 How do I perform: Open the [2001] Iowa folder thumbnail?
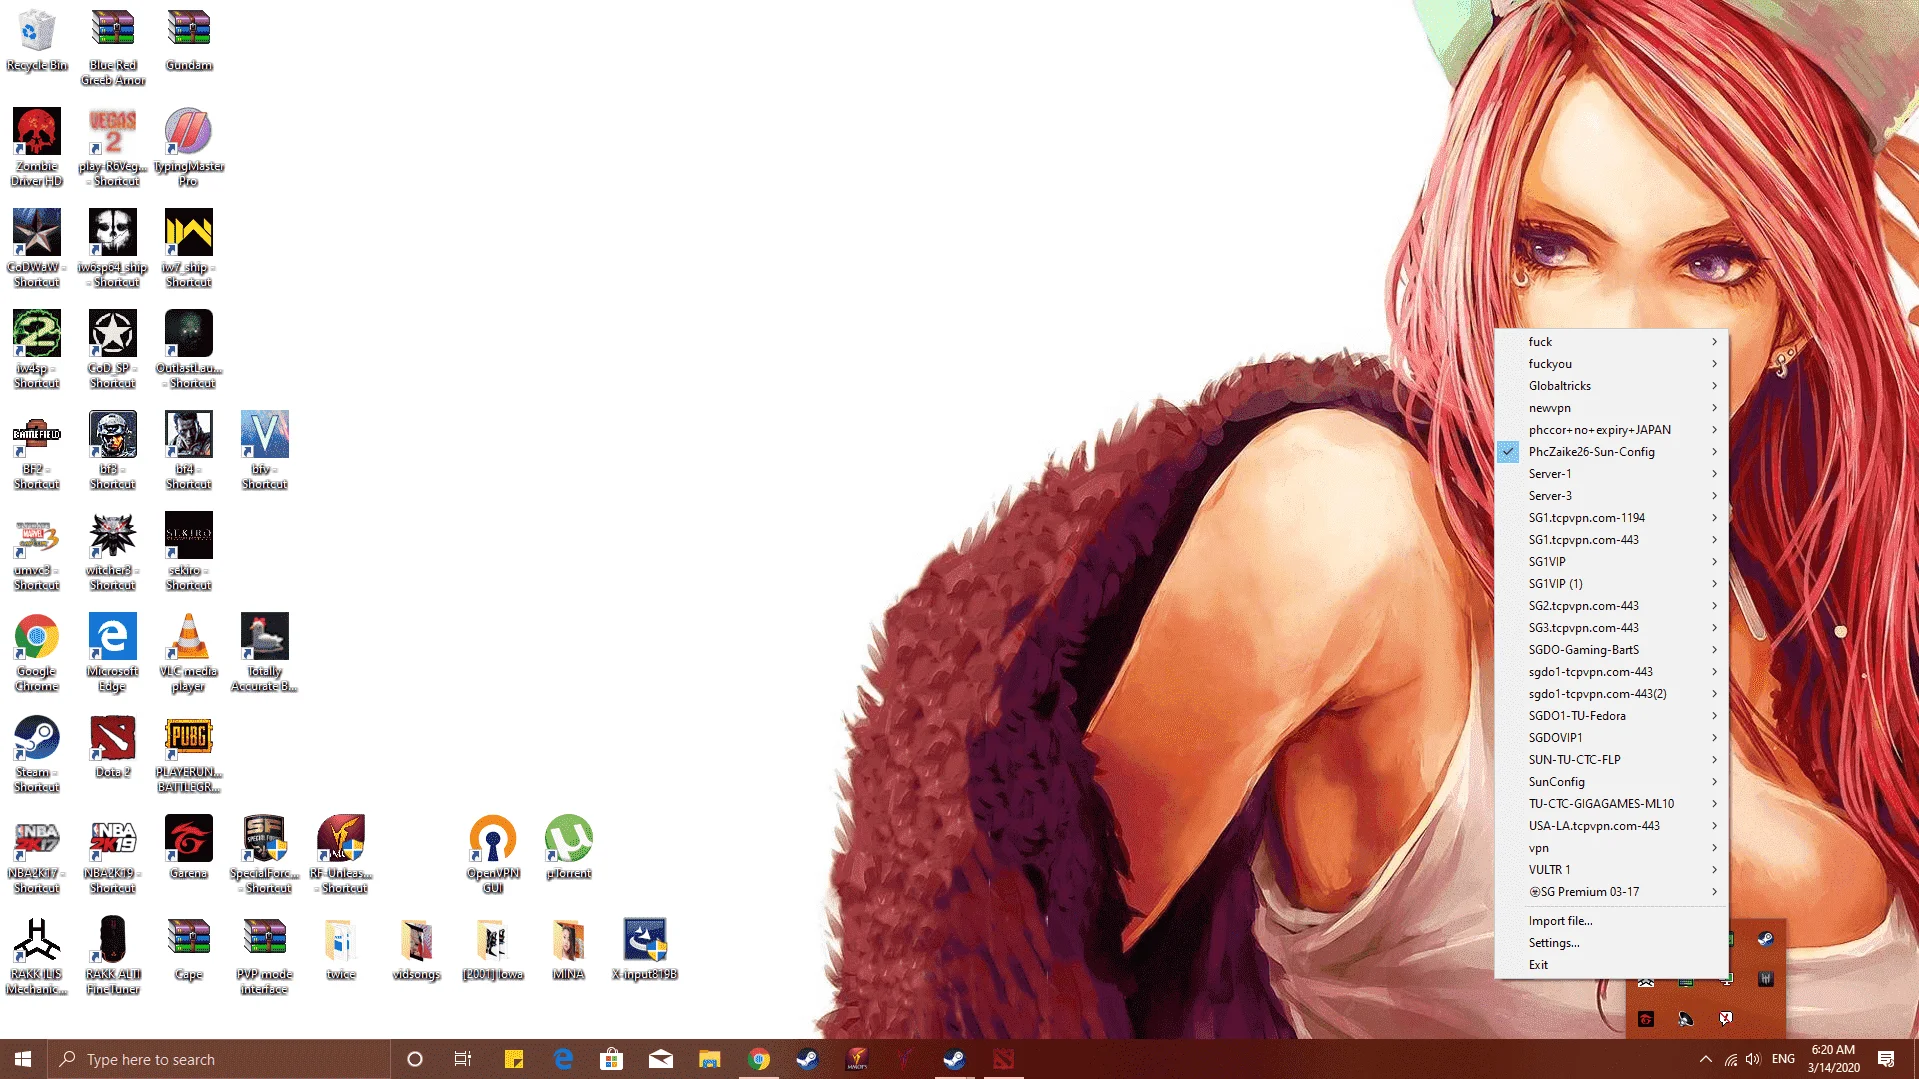(493, 947)
